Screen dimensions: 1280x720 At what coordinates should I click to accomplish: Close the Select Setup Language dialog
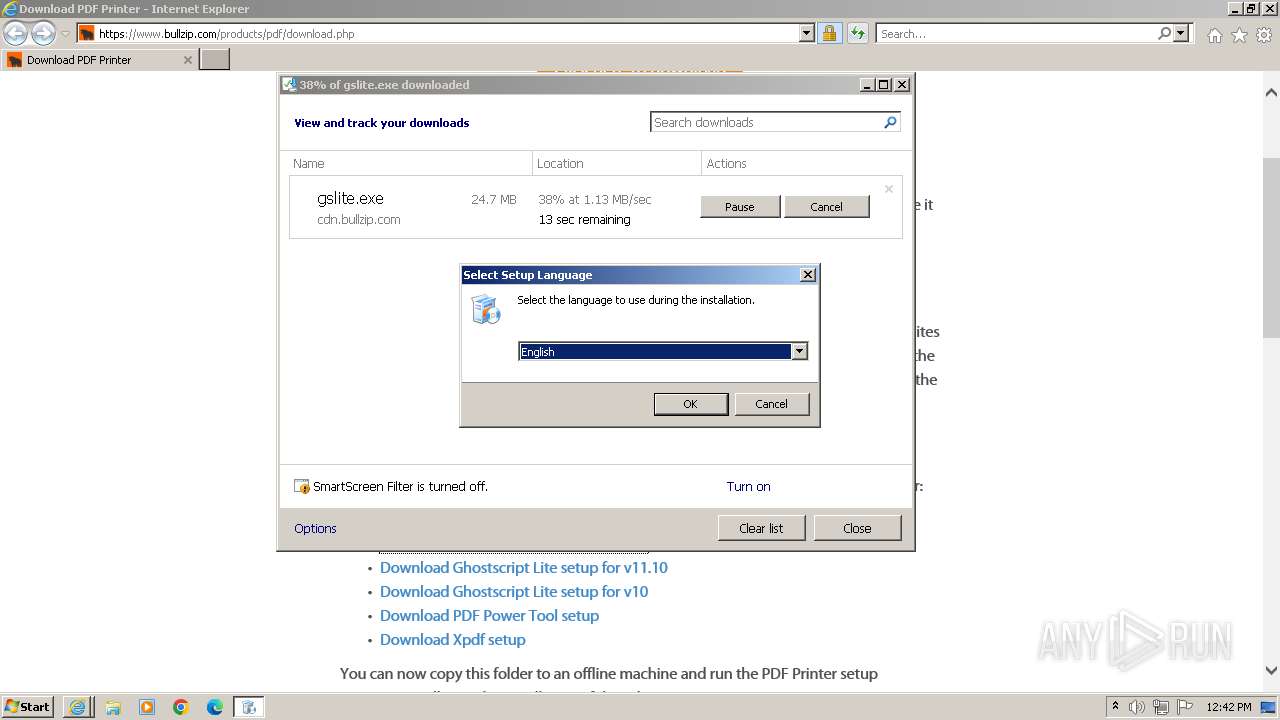click(808, 275)
